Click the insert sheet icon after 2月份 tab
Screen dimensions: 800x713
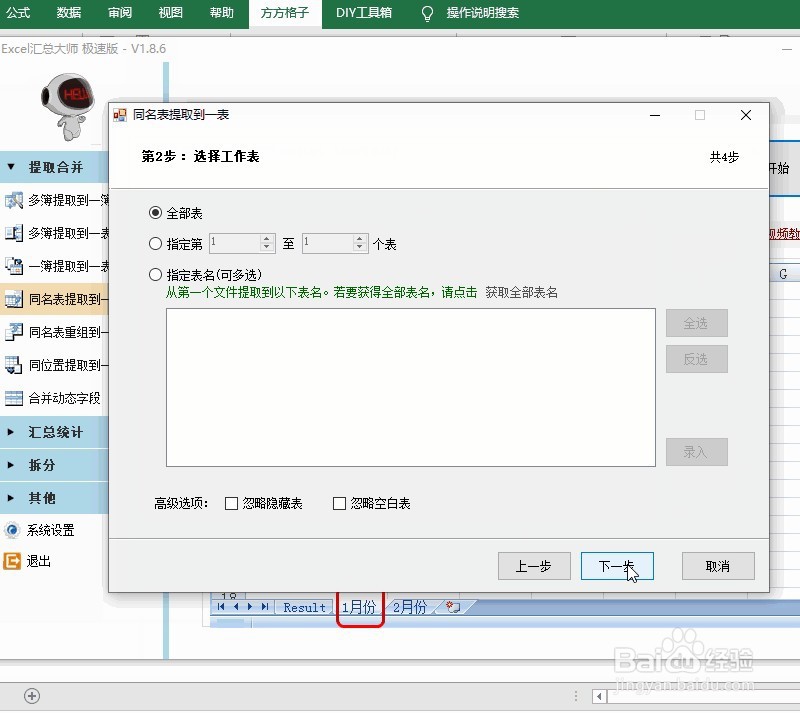(x=453, y=607)
